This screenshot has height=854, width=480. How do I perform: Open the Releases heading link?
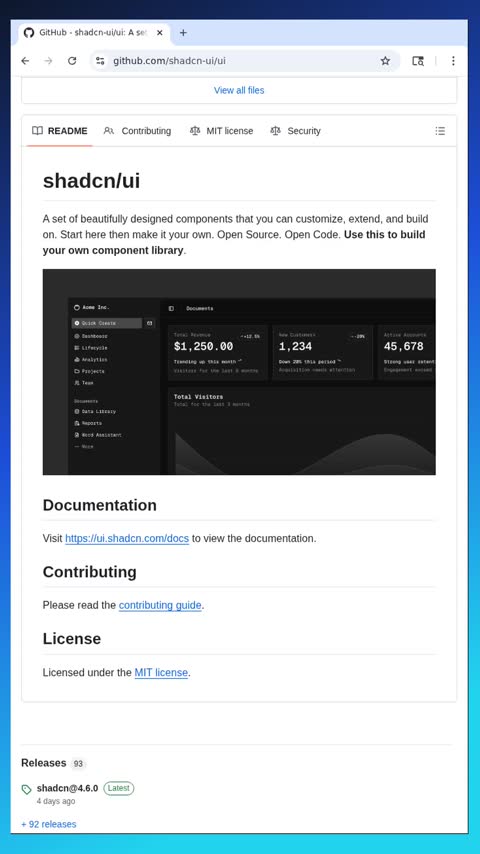click(x=44, y=763)
